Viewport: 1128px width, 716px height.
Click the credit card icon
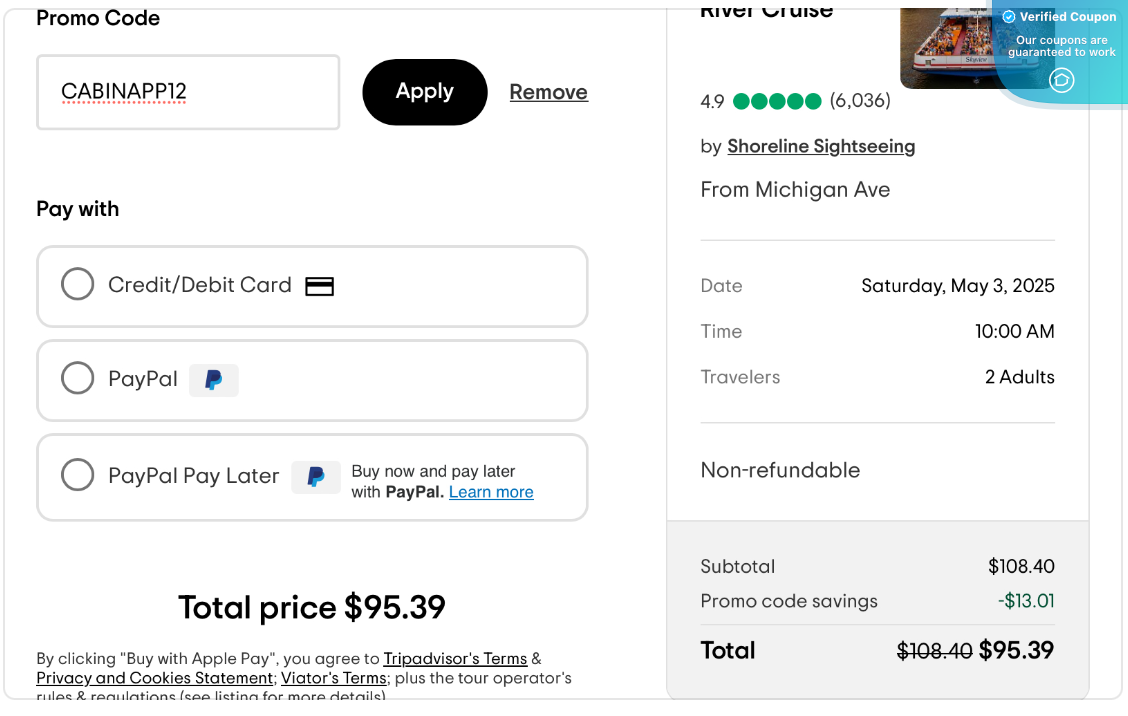319,286
